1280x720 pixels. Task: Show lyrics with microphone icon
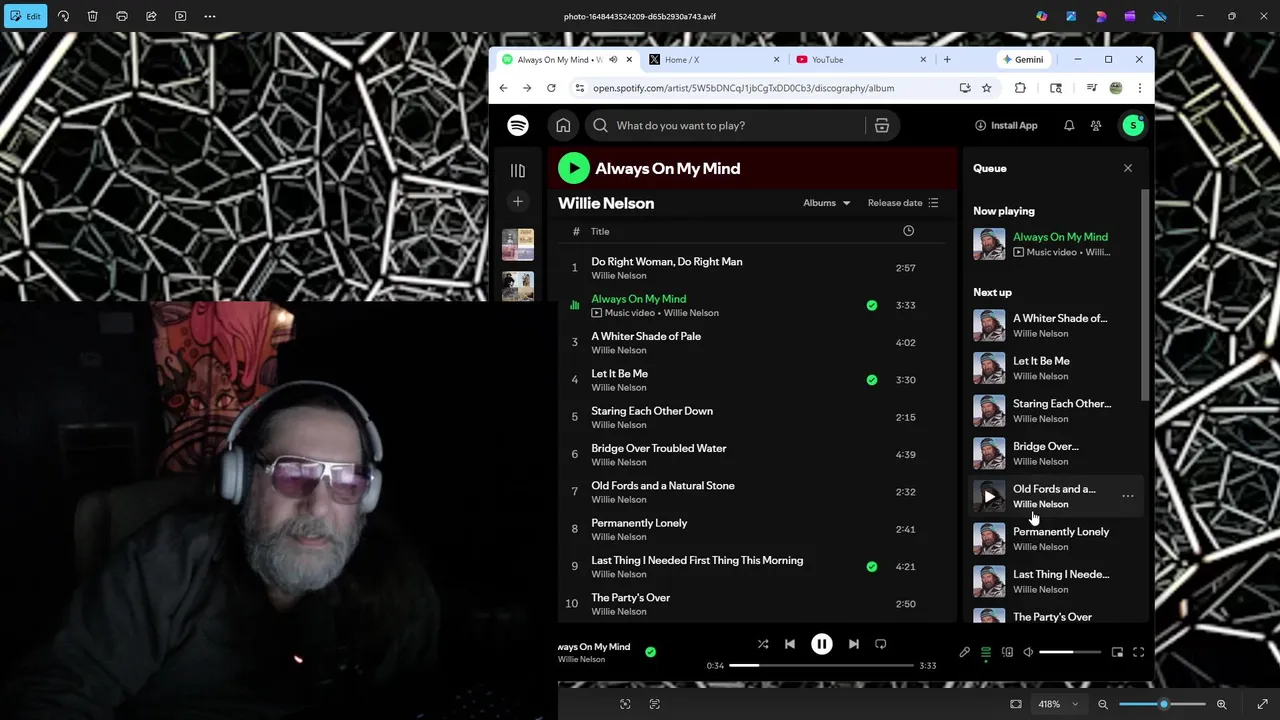(x=964, y=652)
